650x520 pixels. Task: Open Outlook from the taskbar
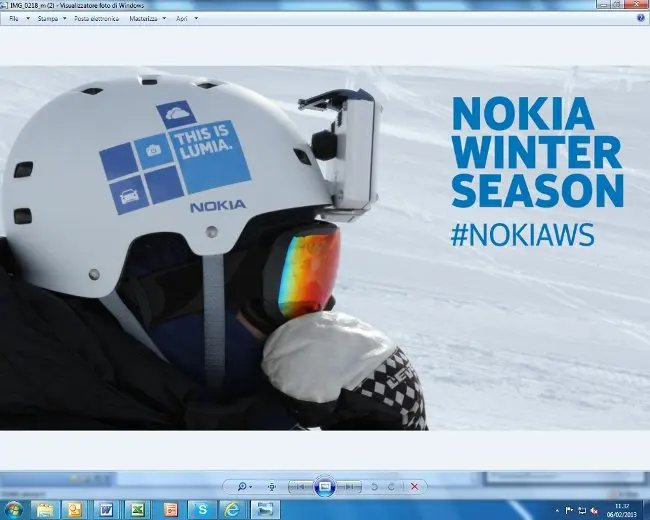pos(75,510)
